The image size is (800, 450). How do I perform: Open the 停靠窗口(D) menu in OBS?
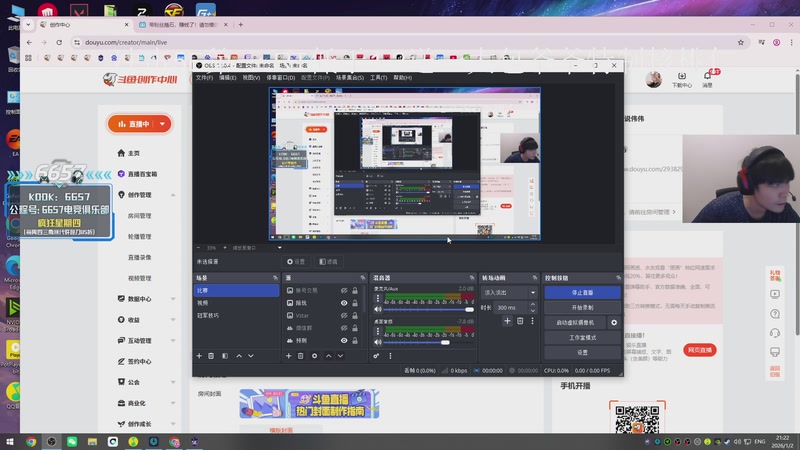coord(281,78)
